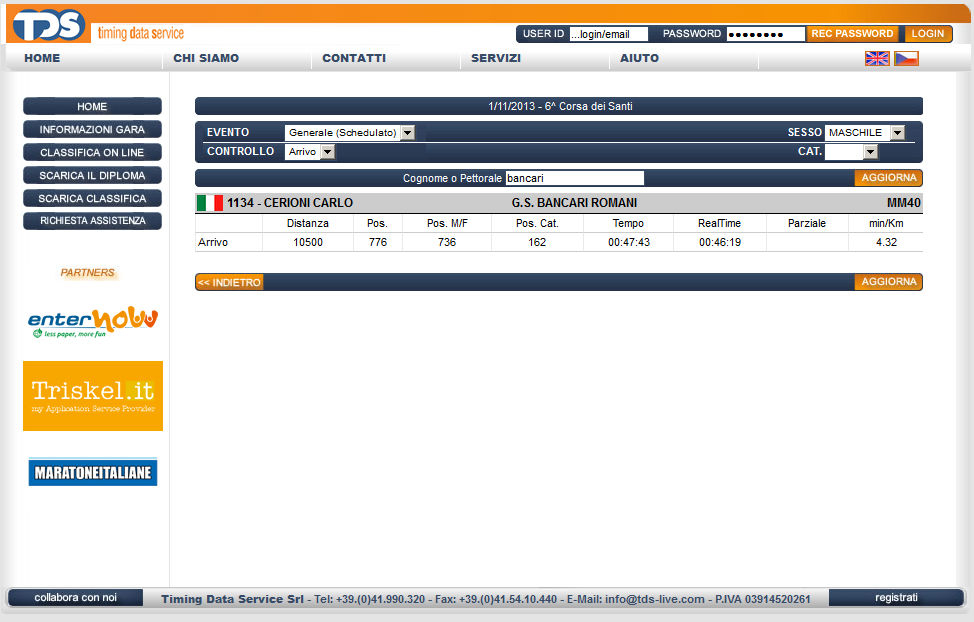This screenshot has width=974, height=622.
Task: Open the Maratoneitaliane partner logo
Action: coord(92,472)
